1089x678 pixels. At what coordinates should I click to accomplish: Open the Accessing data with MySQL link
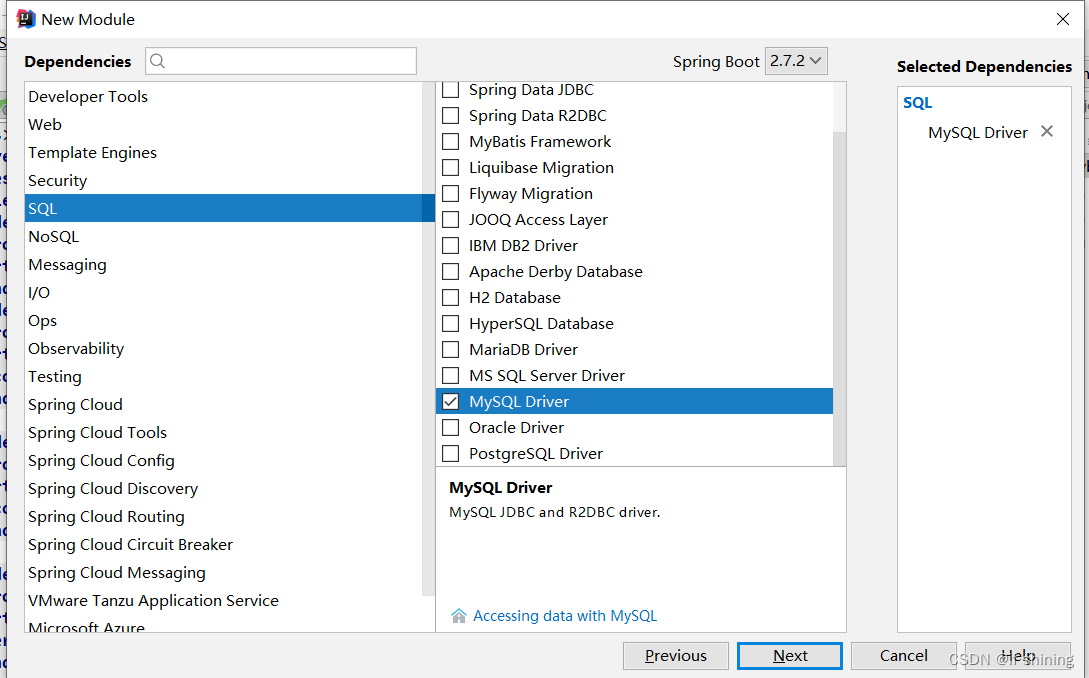tap(565, 616)
